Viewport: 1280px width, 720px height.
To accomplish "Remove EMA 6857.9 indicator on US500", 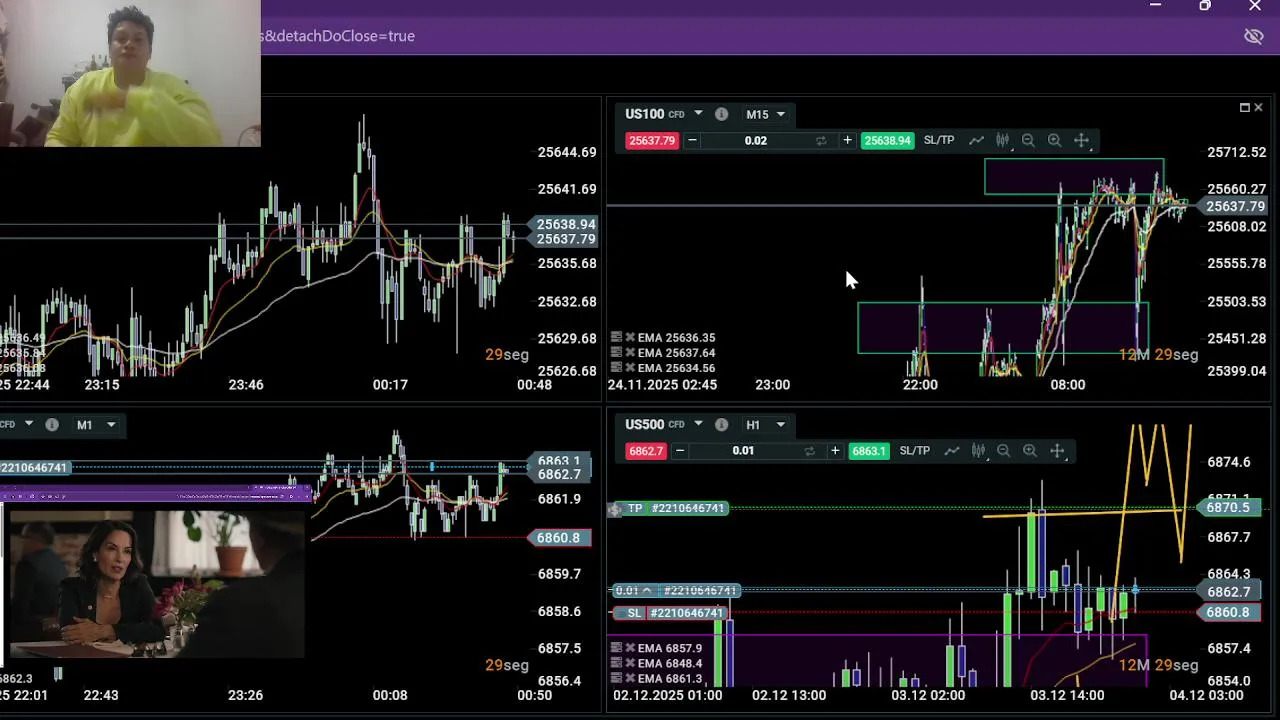I will 631,648.
